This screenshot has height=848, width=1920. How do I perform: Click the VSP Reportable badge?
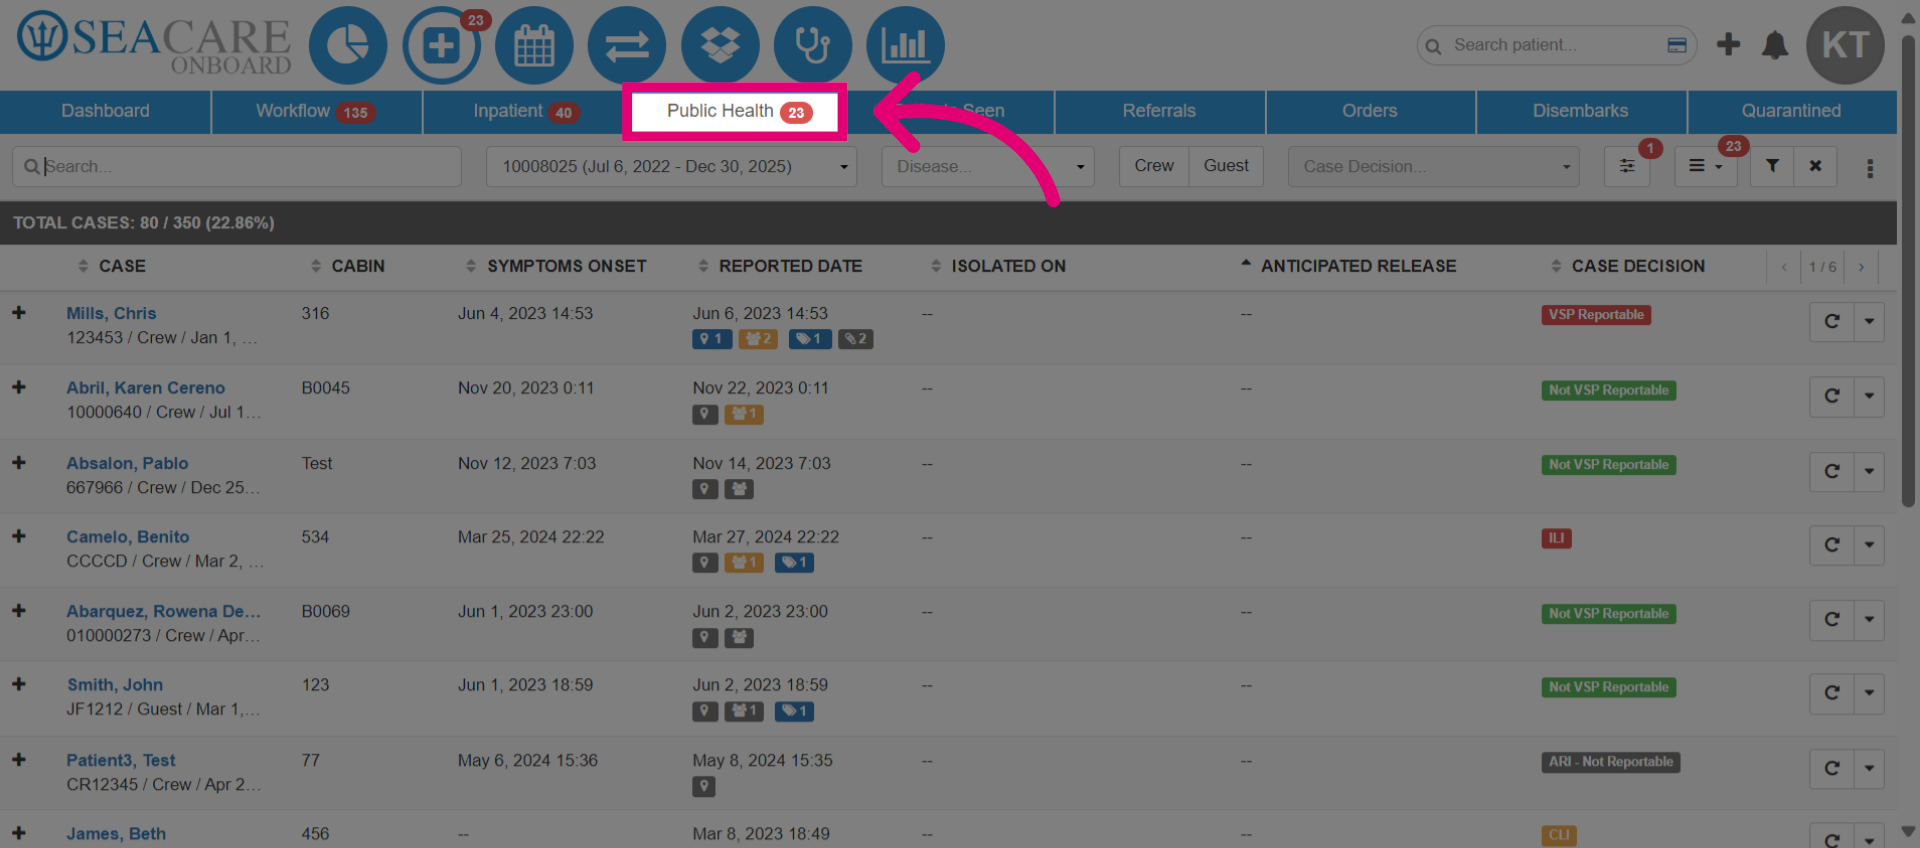pos(1596,315)
